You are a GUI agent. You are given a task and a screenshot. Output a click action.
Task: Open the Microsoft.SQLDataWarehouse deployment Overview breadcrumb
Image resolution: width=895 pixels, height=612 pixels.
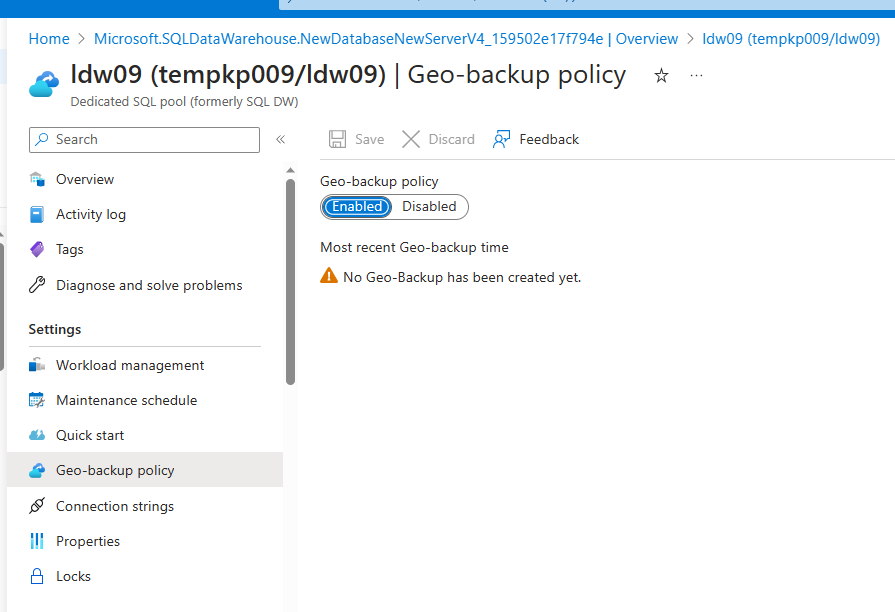coord(386,39)
